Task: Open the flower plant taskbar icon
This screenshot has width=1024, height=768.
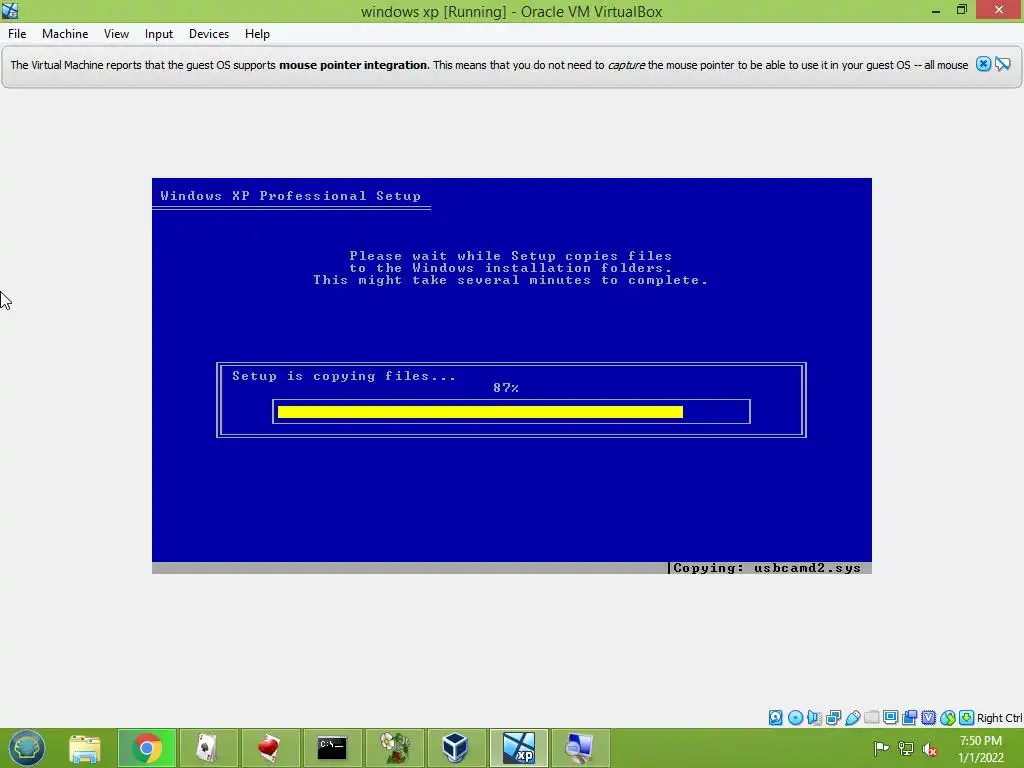Action: (x=394, y=748)
